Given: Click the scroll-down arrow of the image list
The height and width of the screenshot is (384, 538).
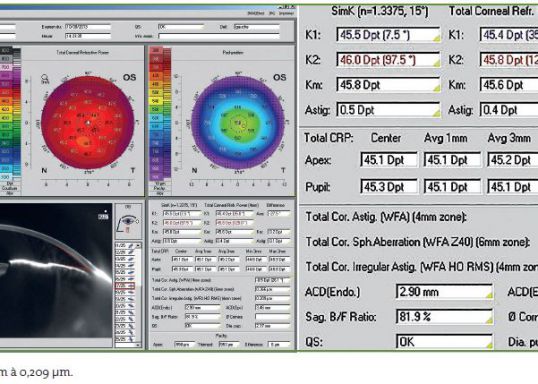Looking at the screenshot, I should [x=139, y=345].
